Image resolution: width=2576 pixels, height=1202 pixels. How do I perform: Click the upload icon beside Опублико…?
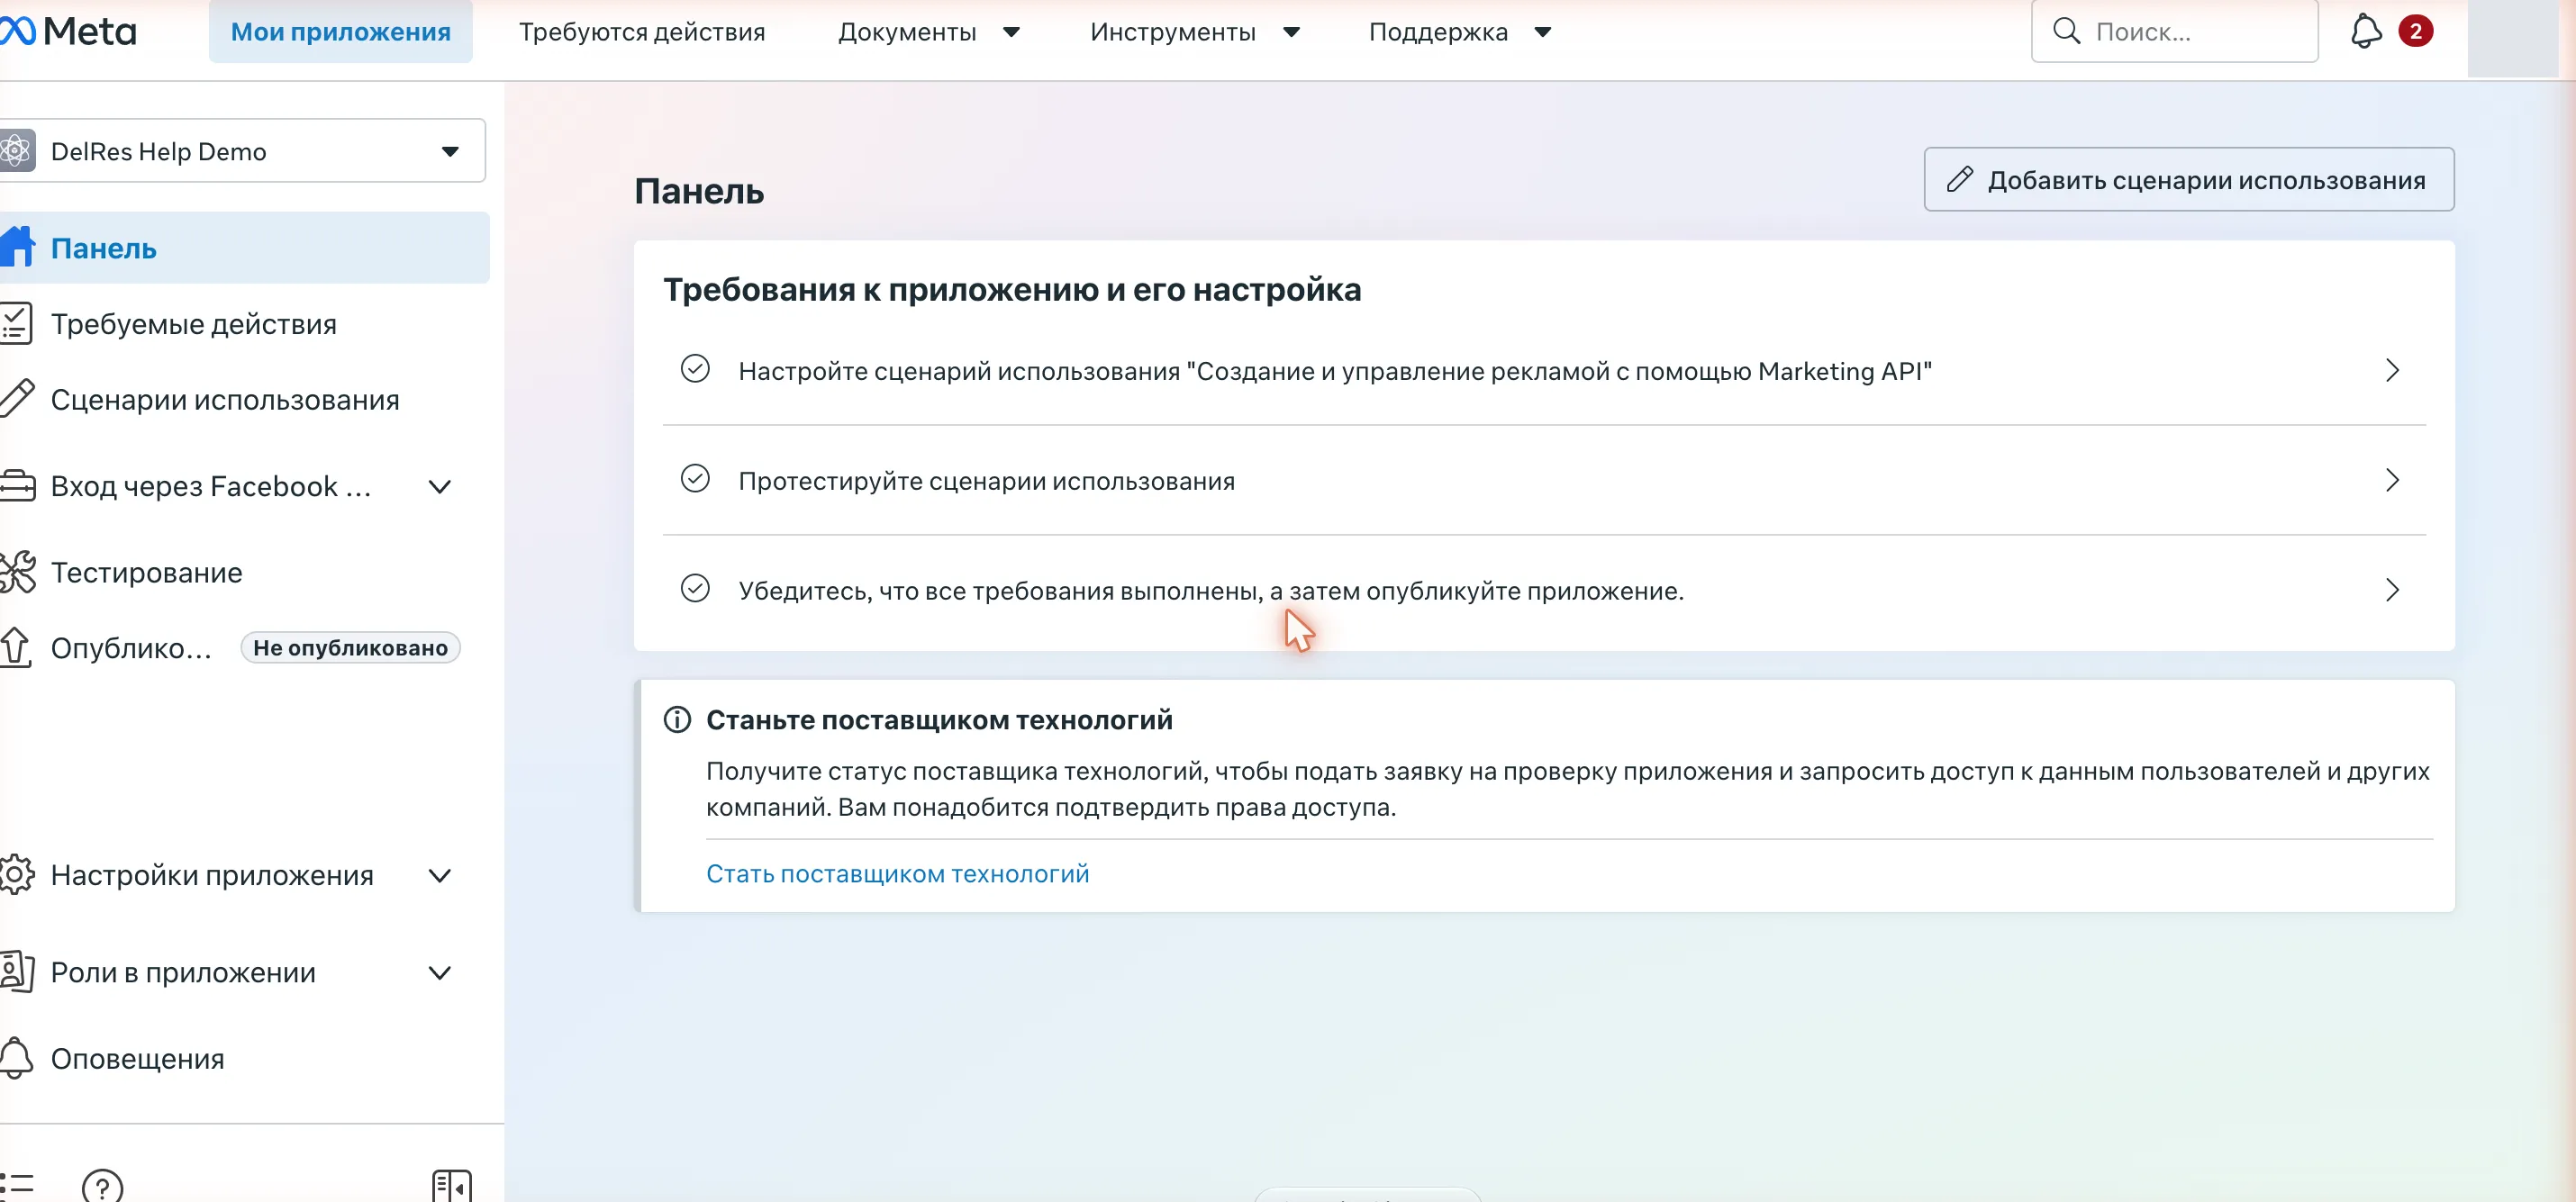tap(15, 647)
